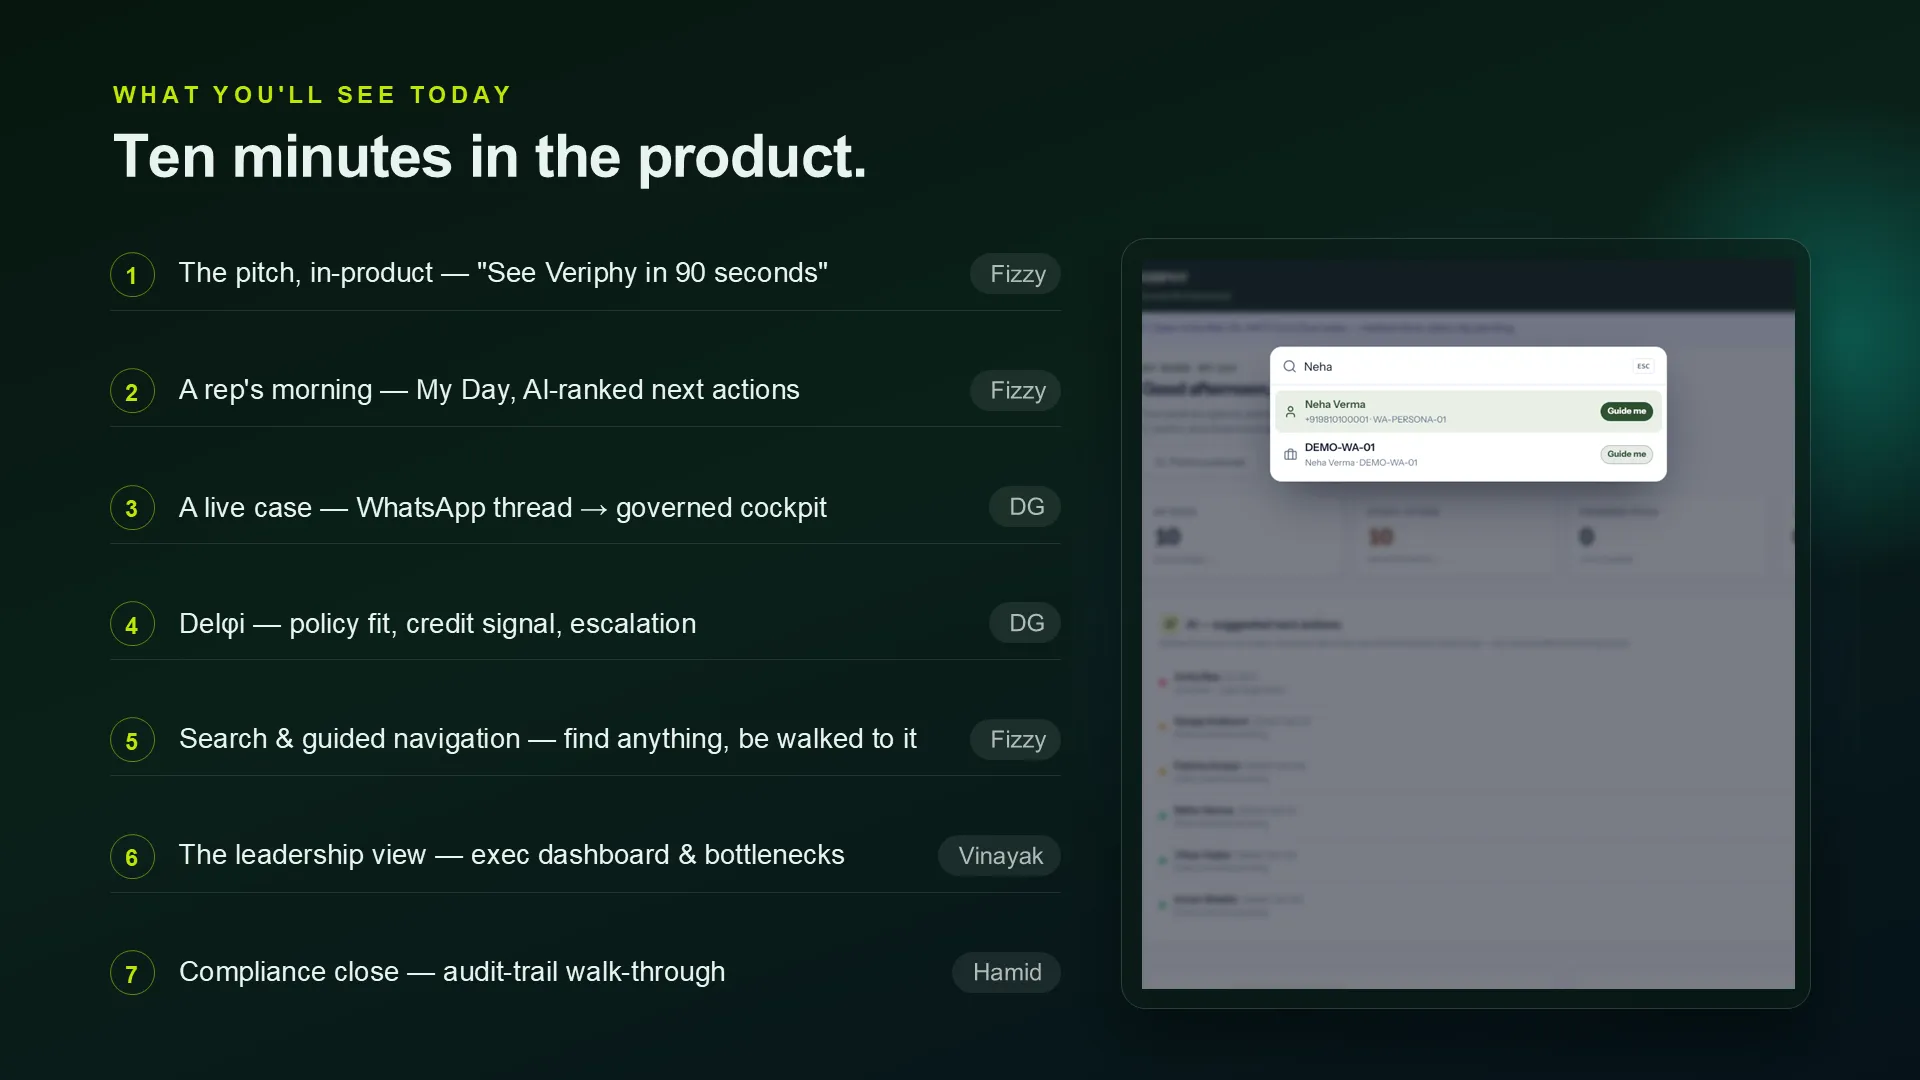
Task: Click 'The leadership view' agenda line
Action: pyautogui.click(x=512, y=855)
